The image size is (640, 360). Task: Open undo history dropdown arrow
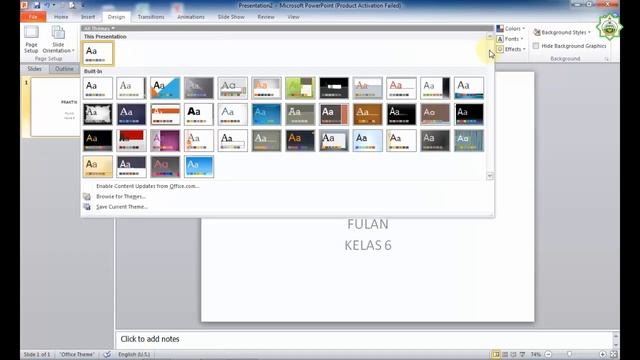53,5
